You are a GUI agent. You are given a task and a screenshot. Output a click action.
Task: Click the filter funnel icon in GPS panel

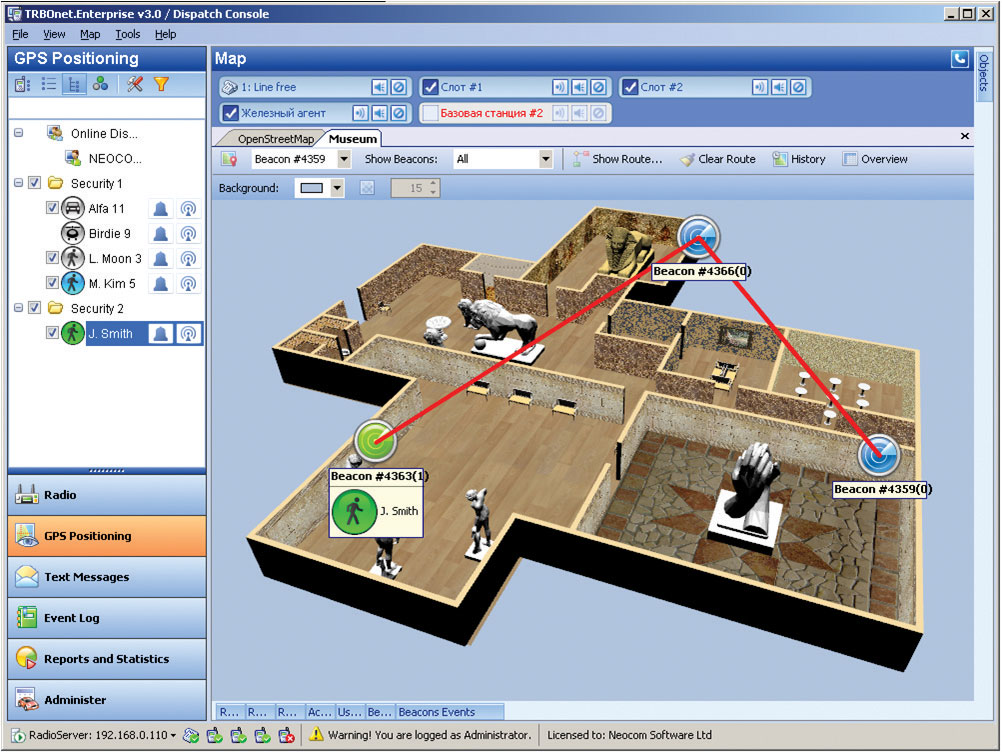pos(161,84)
